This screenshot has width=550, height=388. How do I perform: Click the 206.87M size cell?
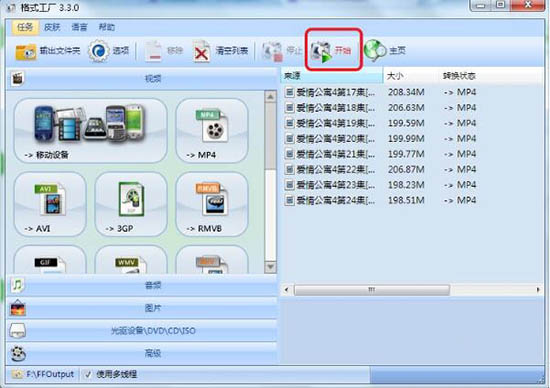point(406,169)
